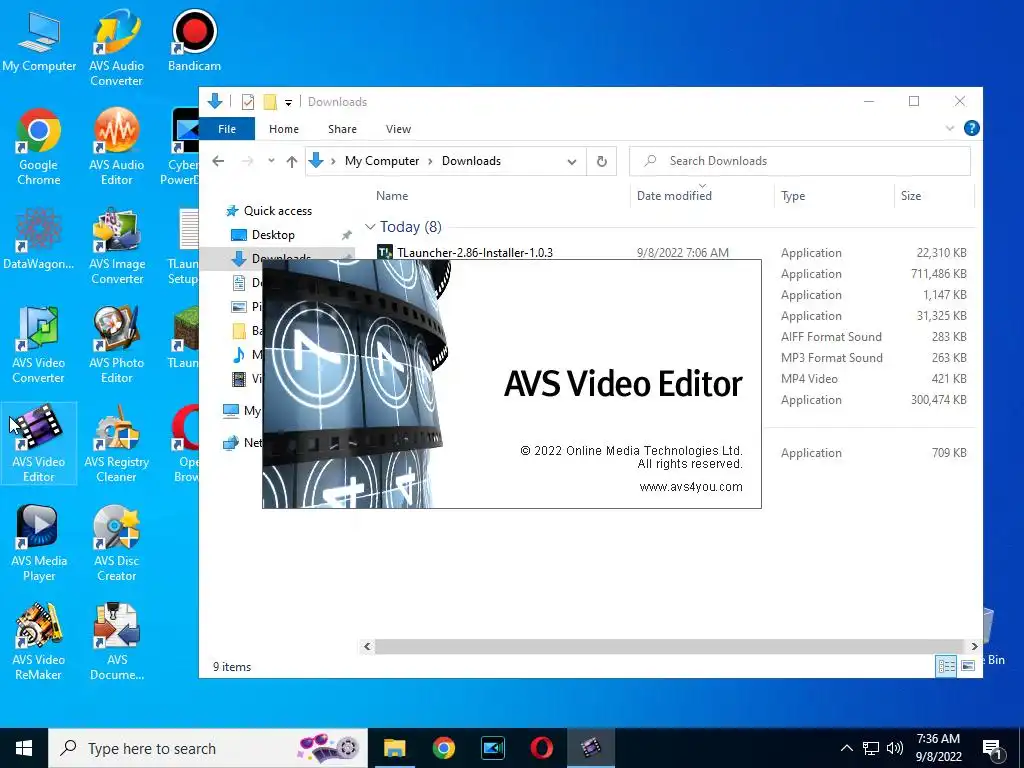Open taskbar clock and date
1024x768 pixels.
click(x=938, y=748)
